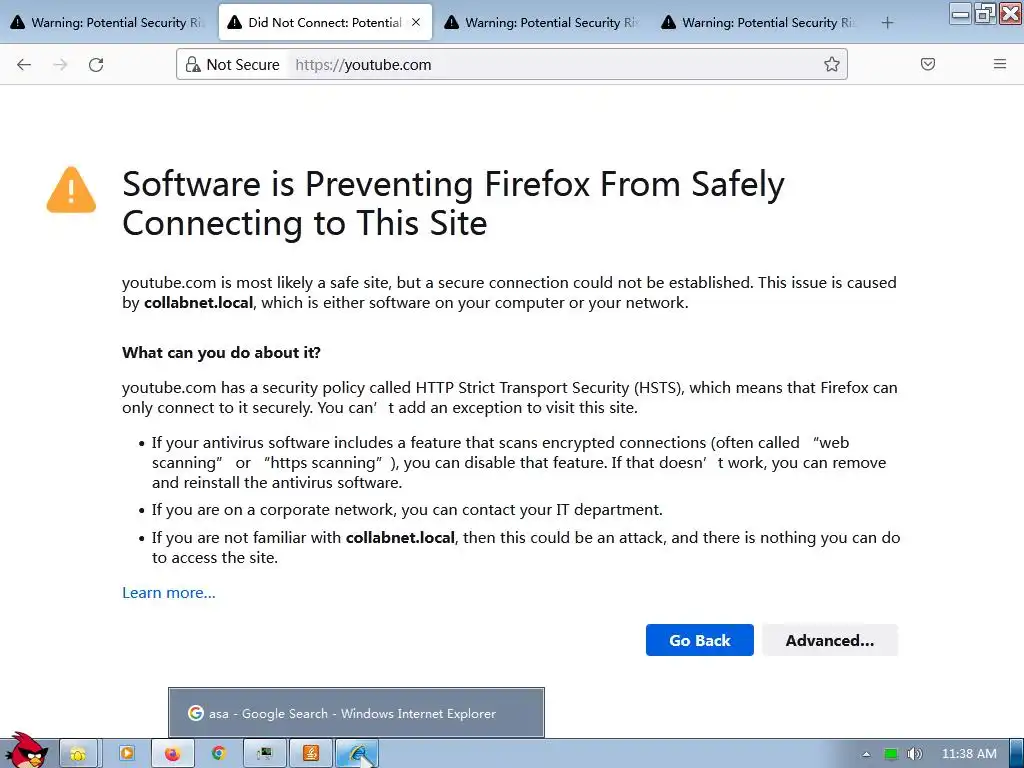1024x768 pixels.
Task: Click the Not Secure lock icon
Action: pyautogui.click(x=193, y=65)
